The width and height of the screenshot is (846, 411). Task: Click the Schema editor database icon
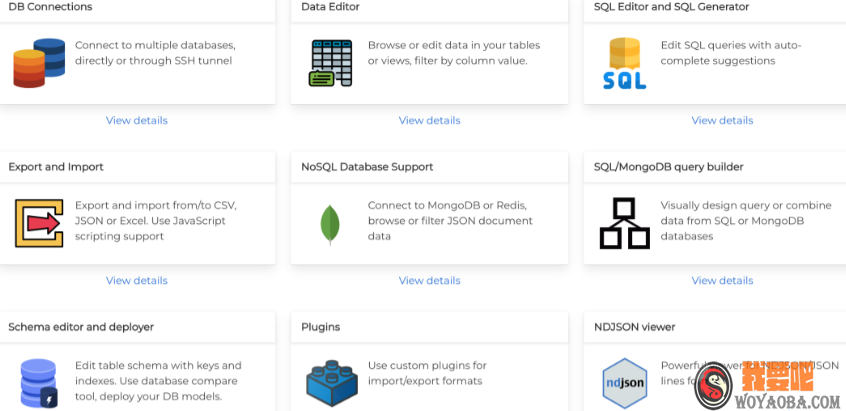(x=38, y=382)
